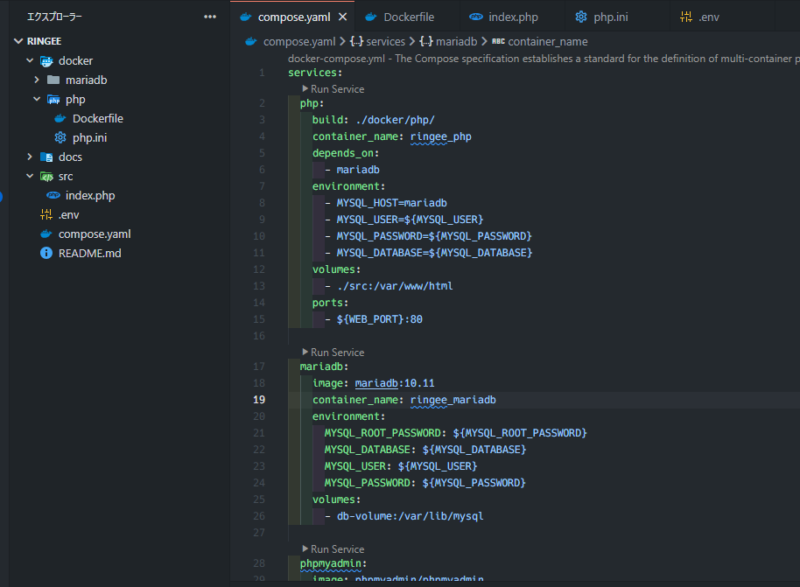
Task: Click the .env file icon in explorer
Action: [46, 215]
